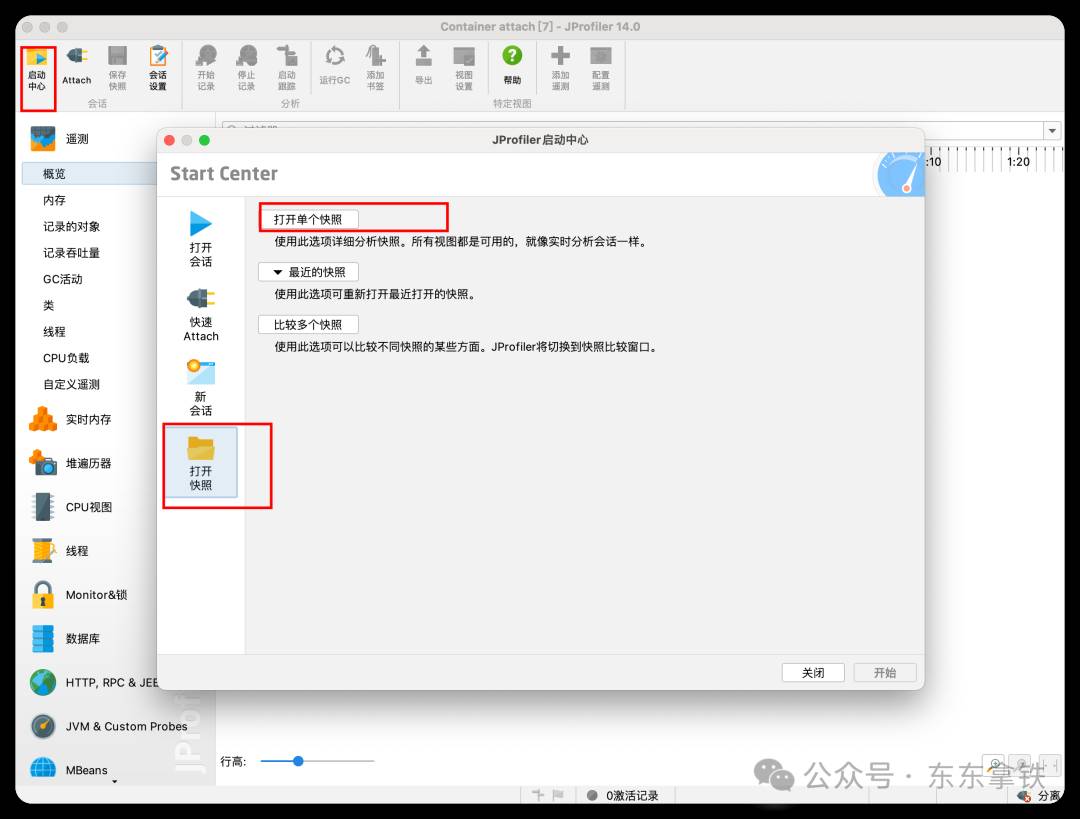Open the dropdown arrow beside the filter field
Viewport: 1080px width, 819px height.
point(1052,130)
